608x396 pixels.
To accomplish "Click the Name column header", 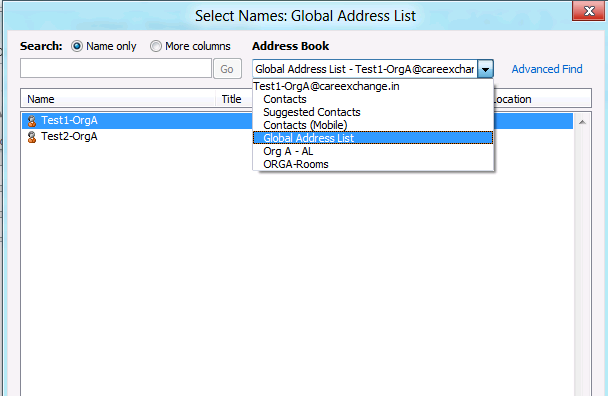I will pyautogui.click(x=118, y=99).
